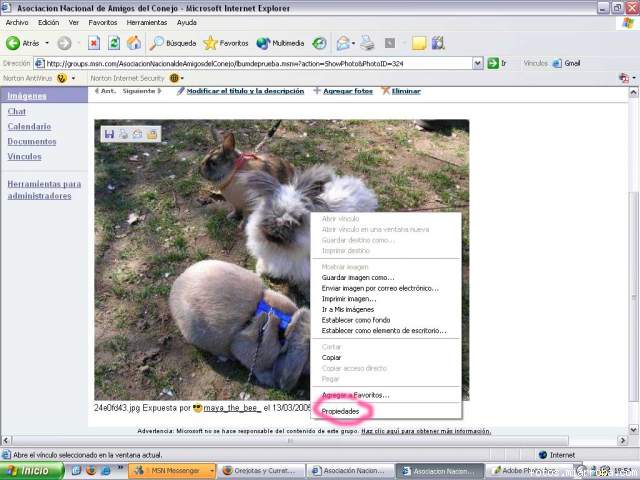This screenshot has height=480, width=640.
Task: Click Modificar el título y la descripción
Action: pyautogui.click(x=245, y=91)
